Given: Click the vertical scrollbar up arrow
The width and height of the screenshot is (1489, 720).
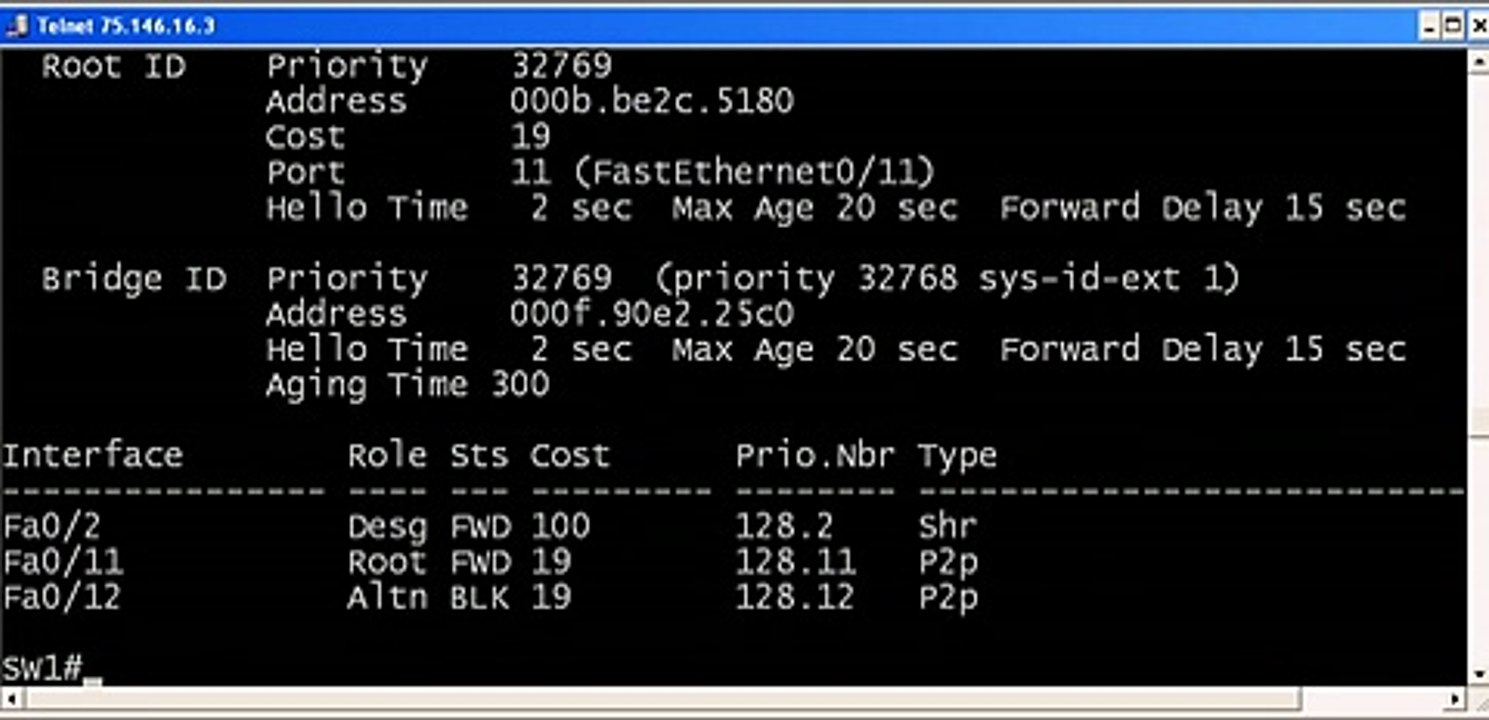Looking at the screenshot, I should (1479, 60).
